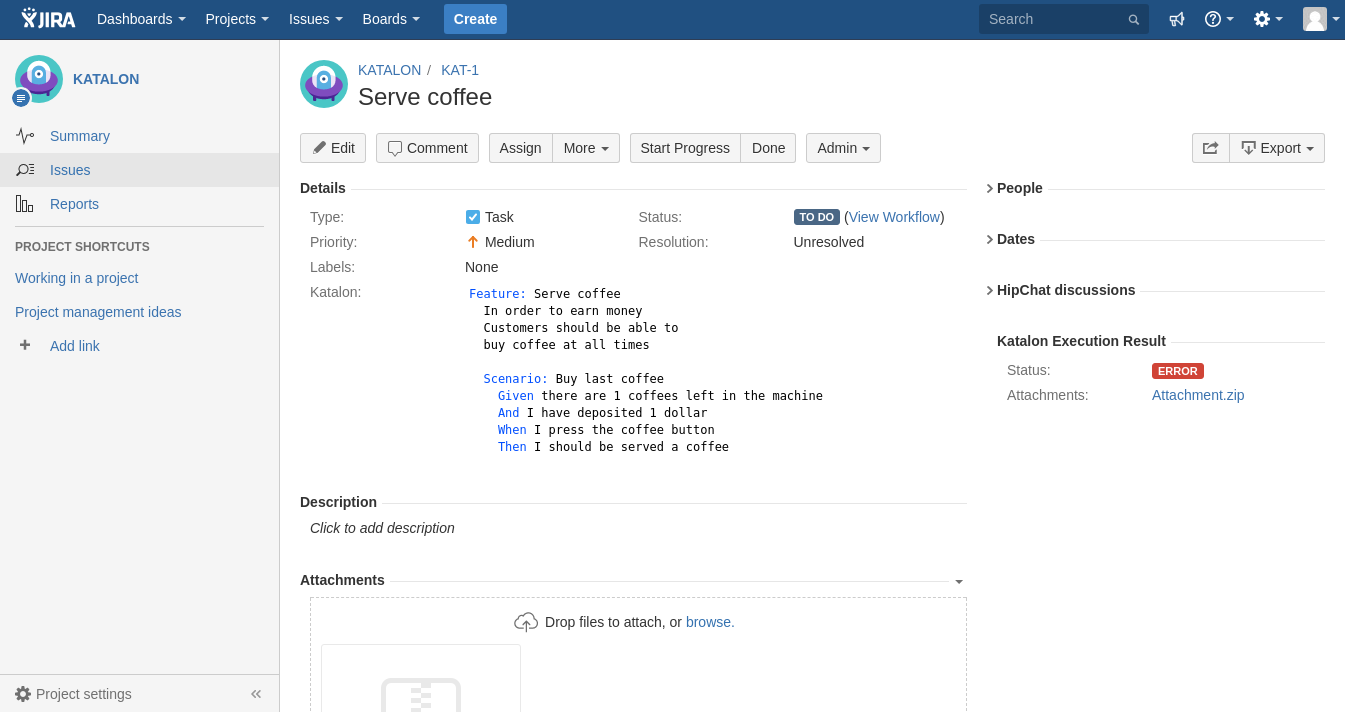Click the Details section heading
1345x712 pixels.
coord(323,188)
